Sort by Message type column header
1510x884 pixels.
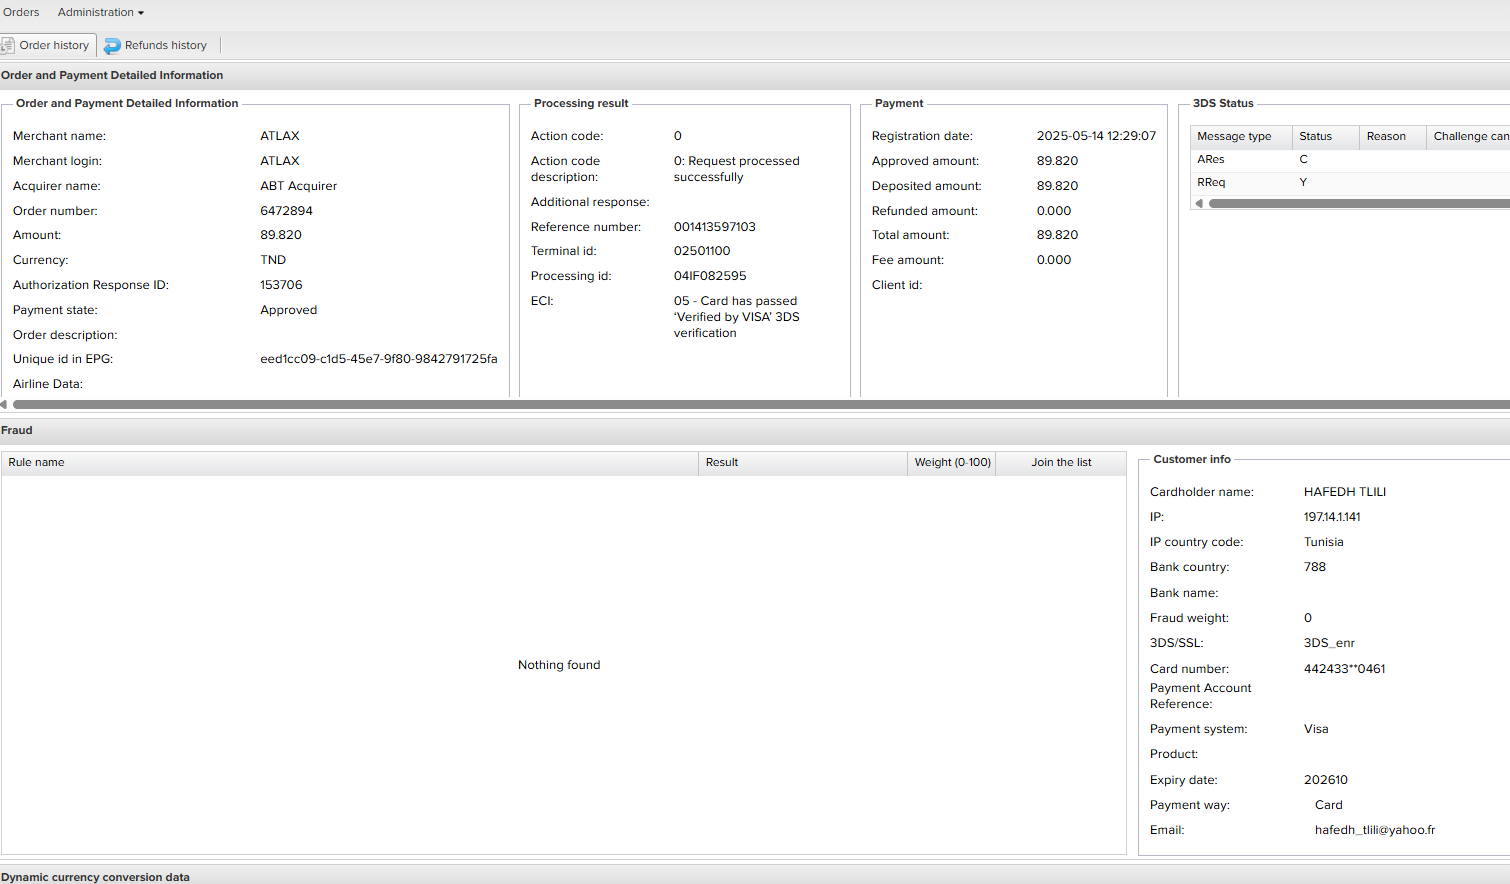pos(1234,137)
